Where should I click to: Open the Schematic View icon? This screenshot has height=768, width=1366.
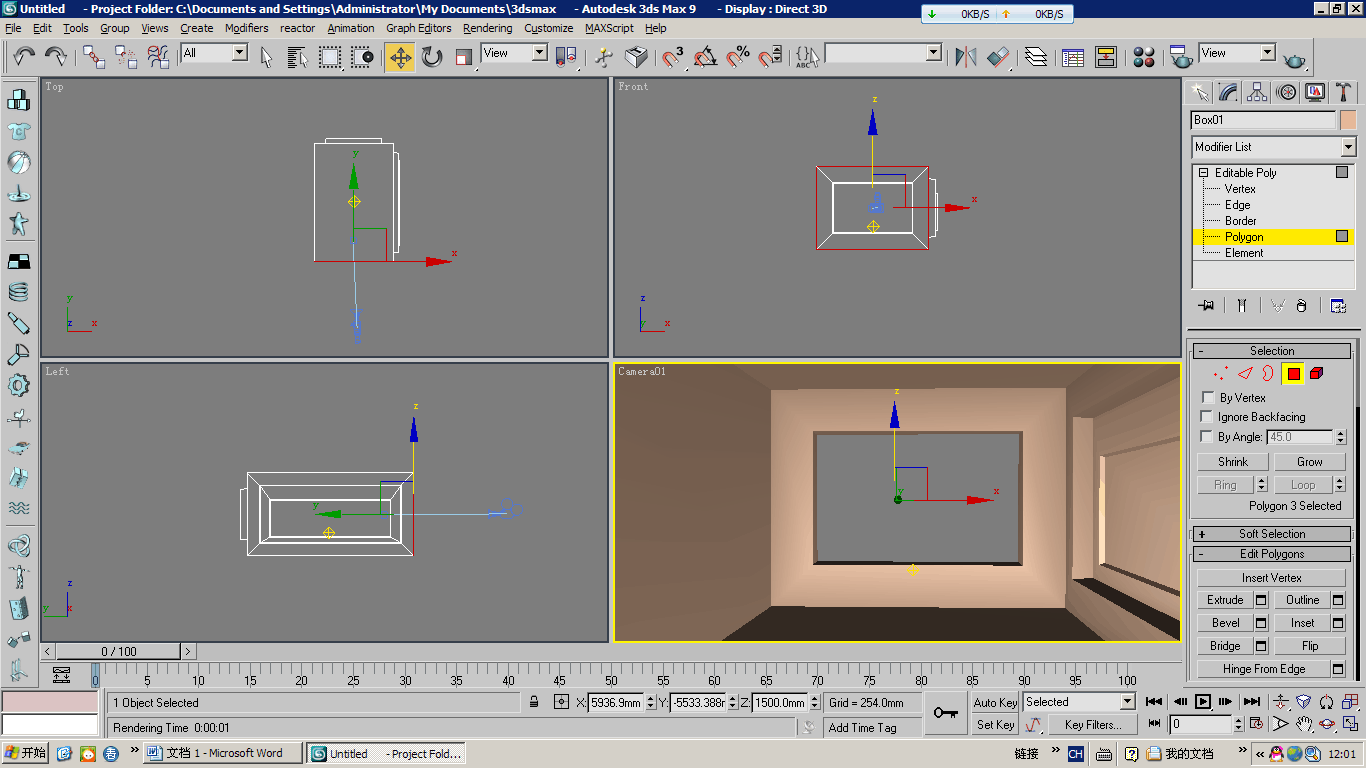tap(1106, 56)
